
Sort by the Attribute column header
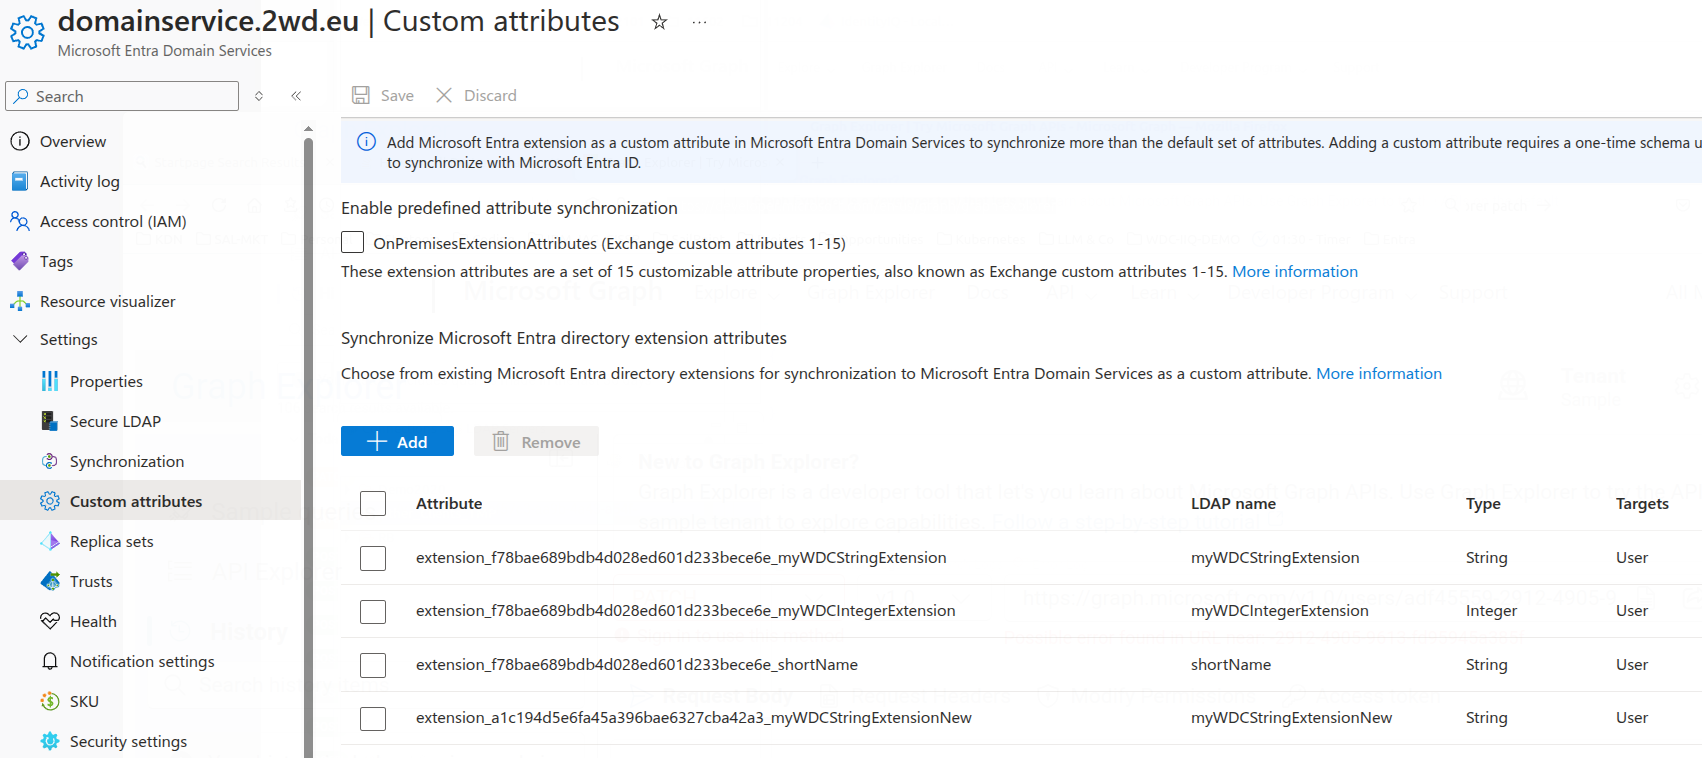[449, 503]
